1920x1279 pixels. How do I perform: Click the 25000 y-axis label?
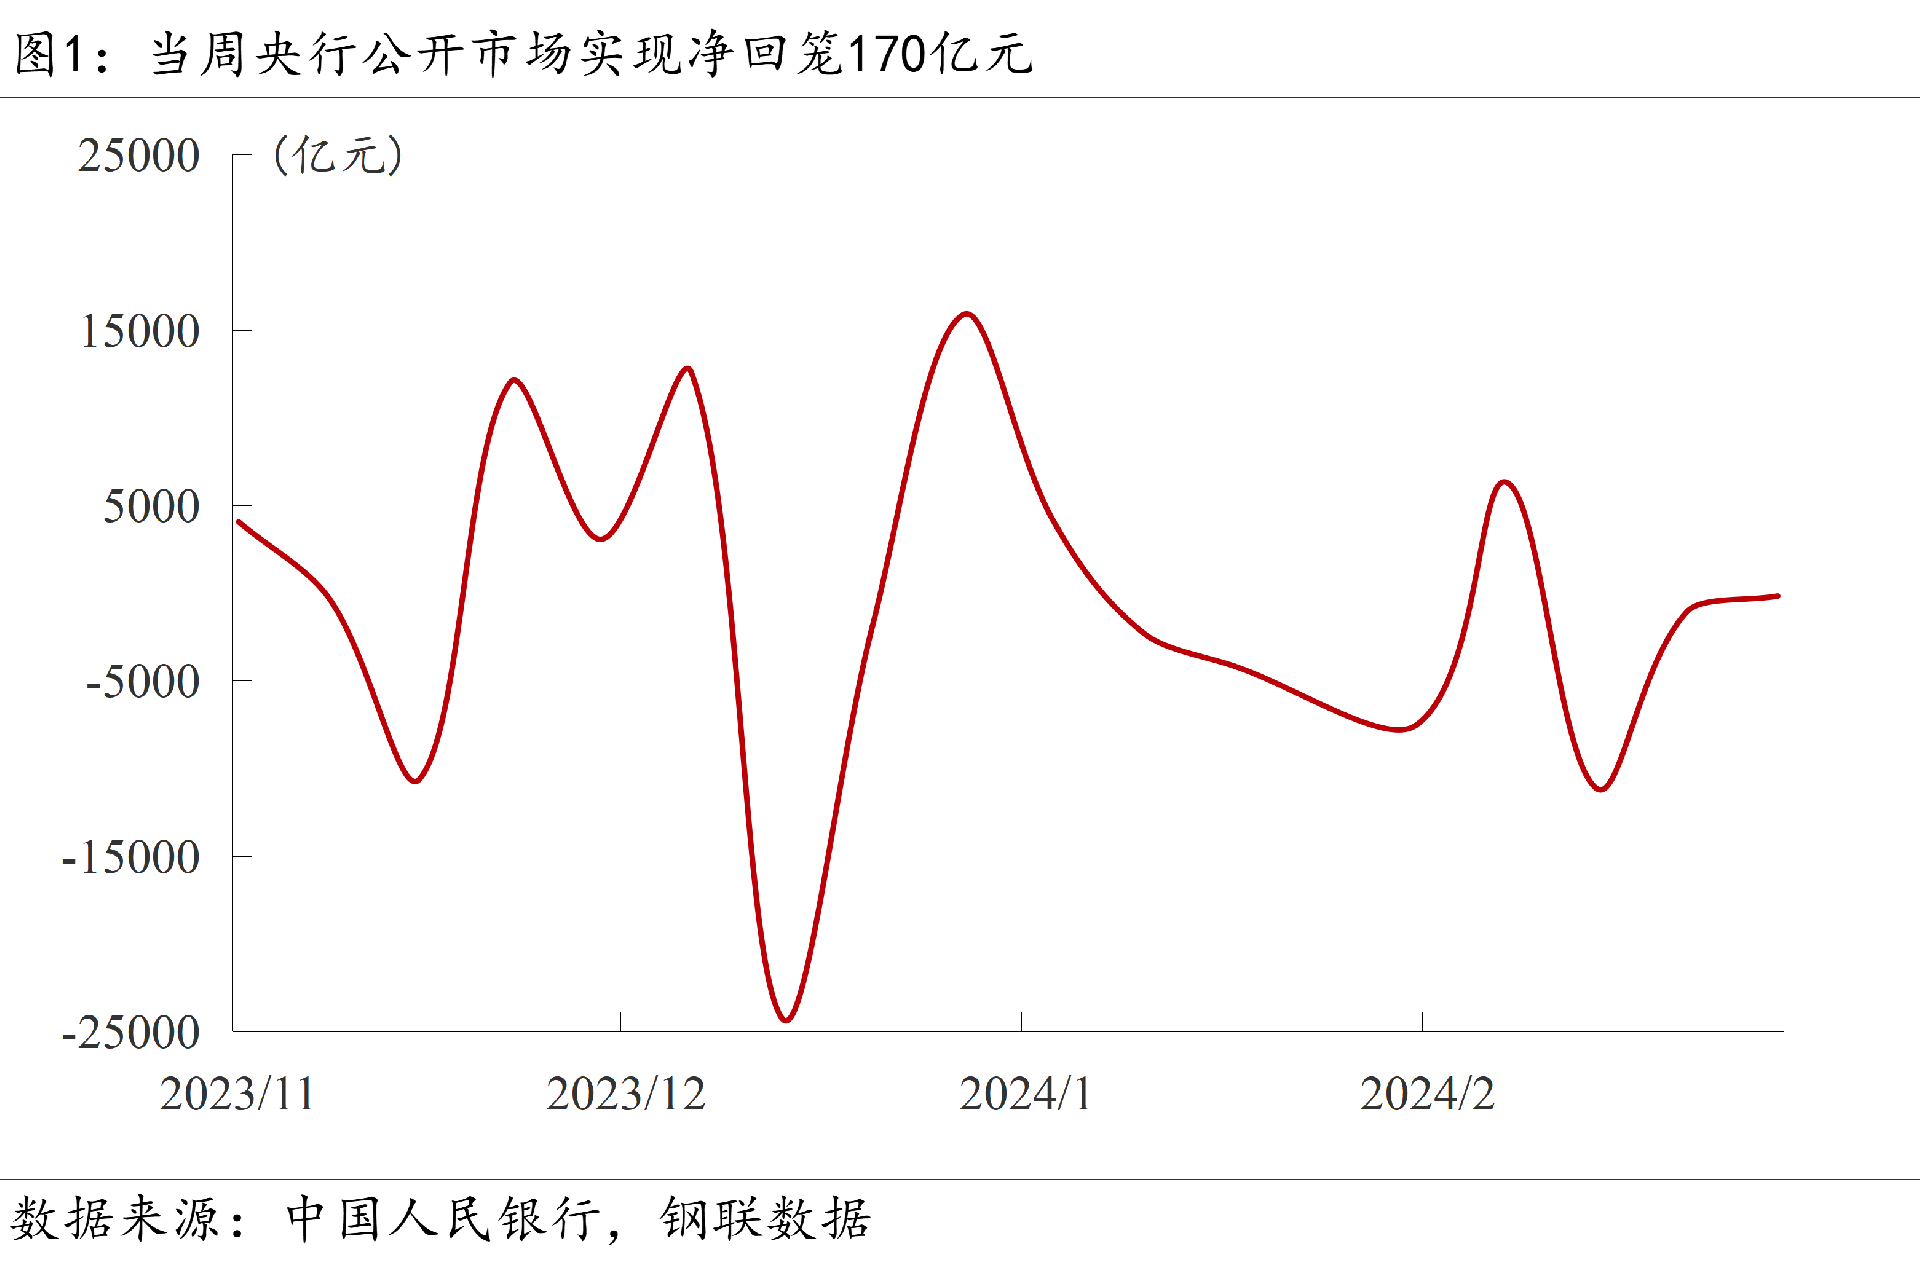pos(139,156)
